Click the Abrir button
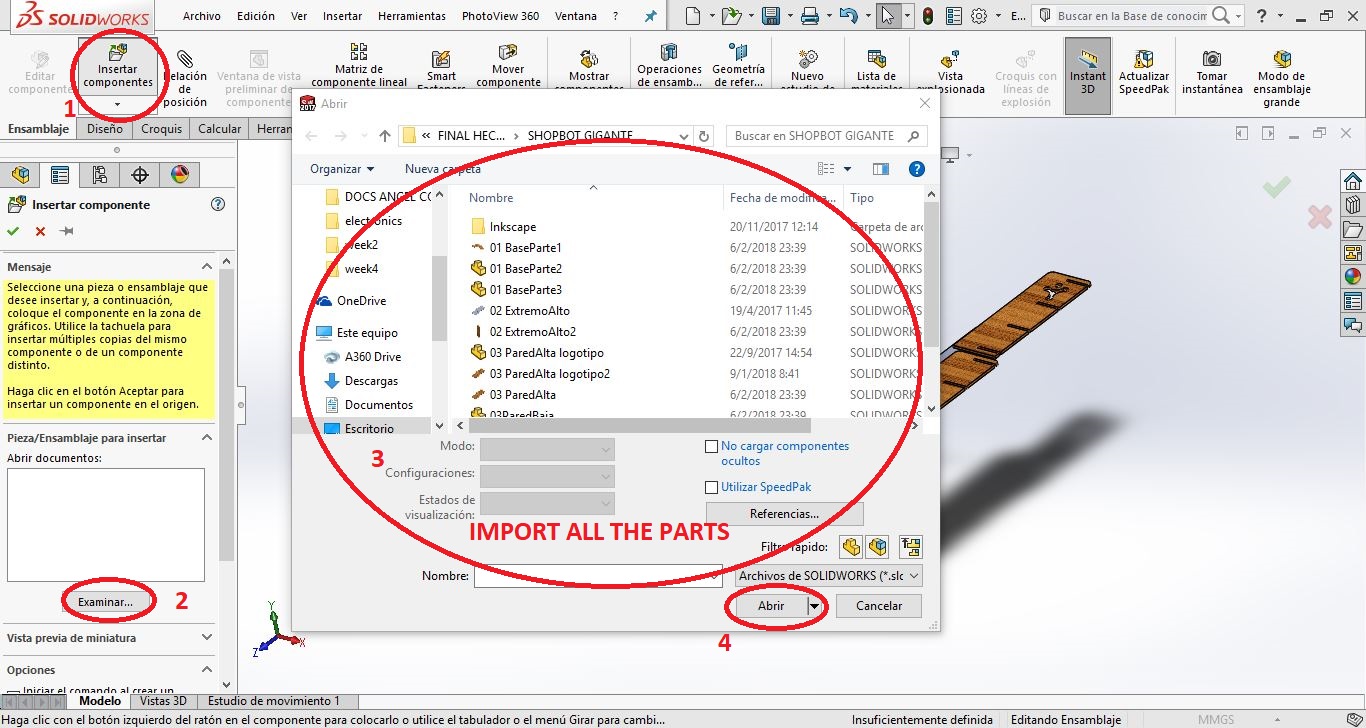Viewport: 1366px width, 728px height. pos(771,605)
